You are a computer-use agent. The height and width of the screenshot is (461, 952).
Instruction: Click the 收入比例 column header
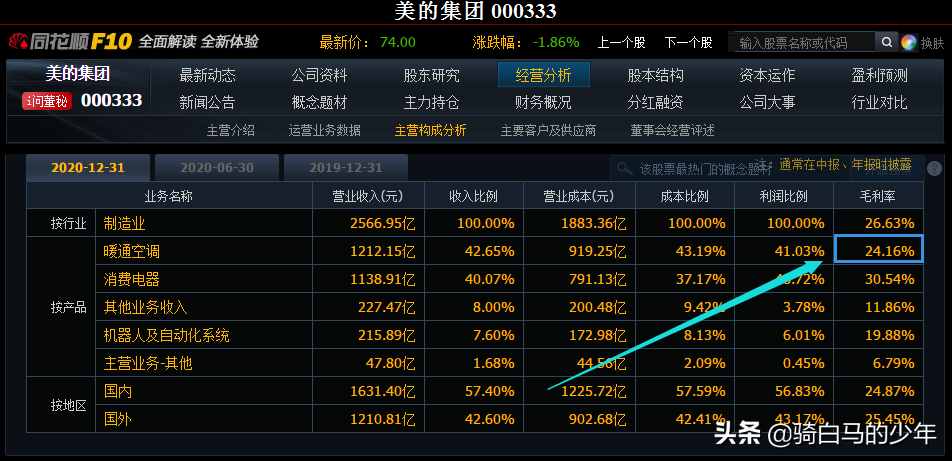point(474,196)
